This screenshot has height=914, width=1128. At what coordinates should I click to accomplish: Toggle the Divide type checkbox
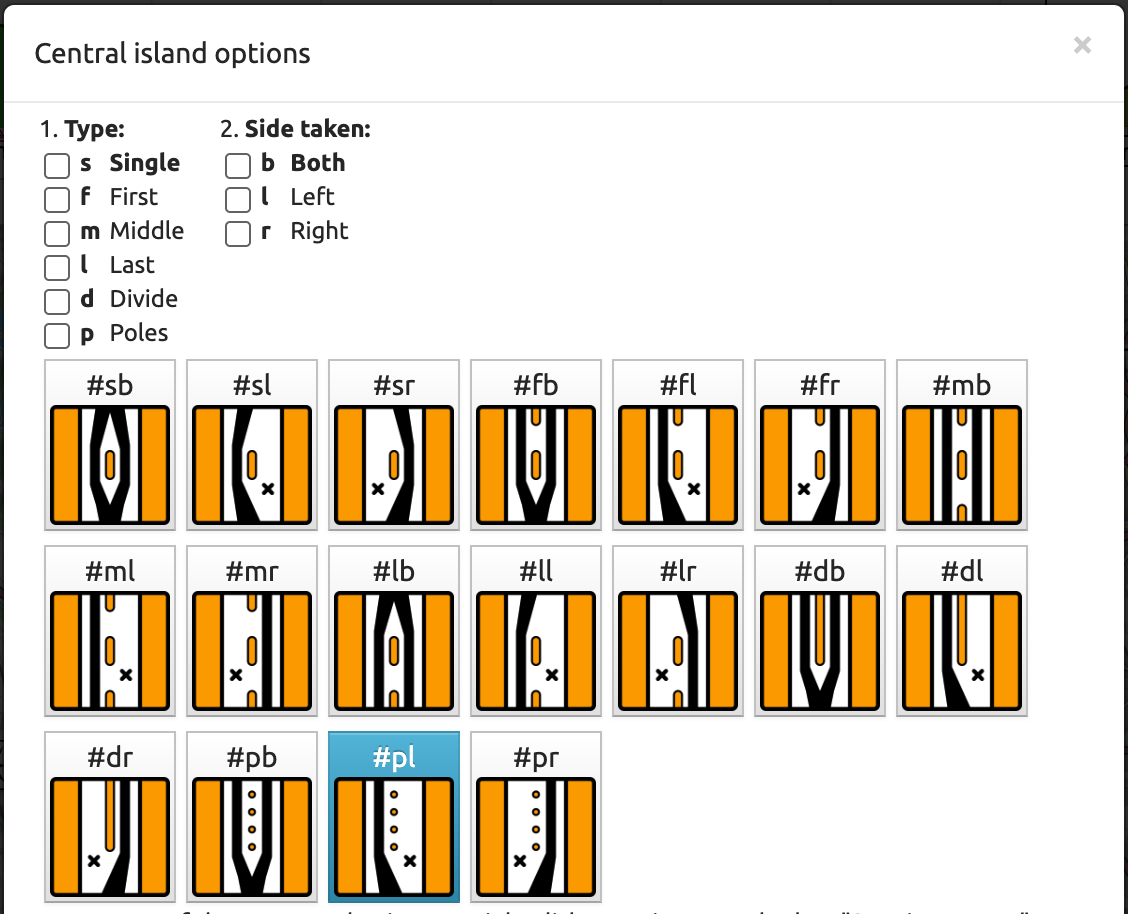pos(57,301)
